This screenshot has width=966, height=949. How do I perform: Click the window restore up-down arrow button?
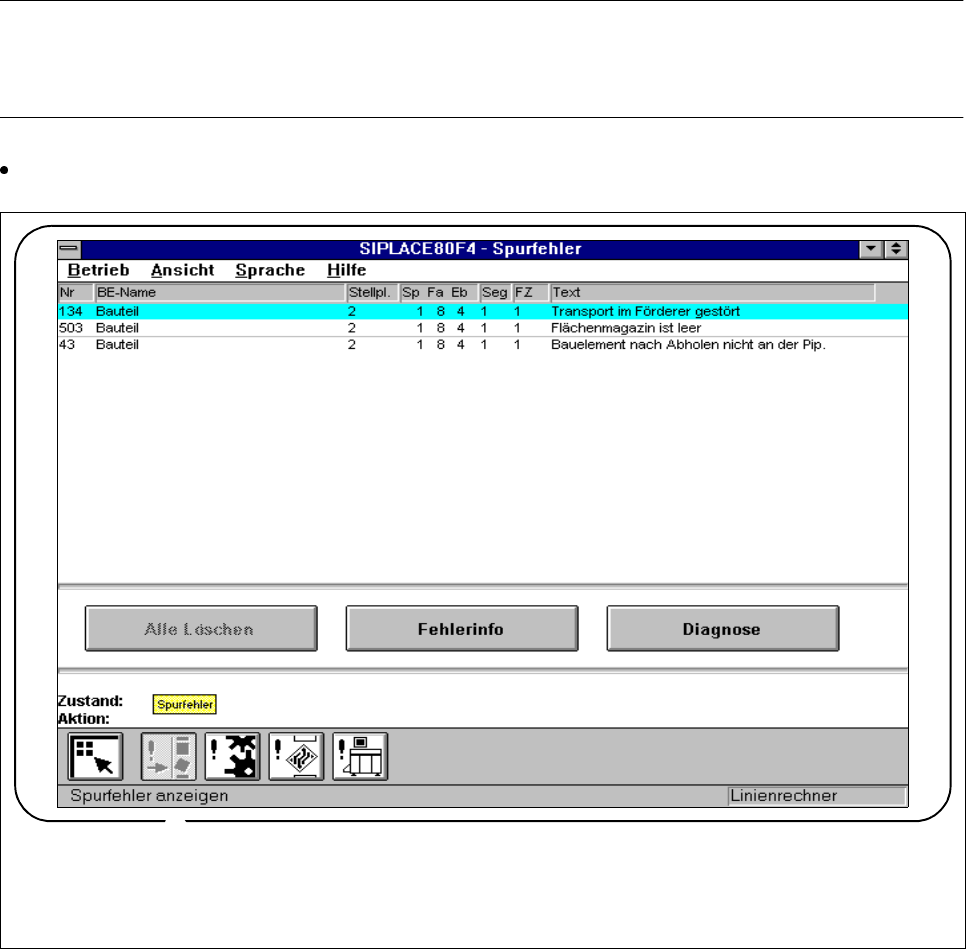click(896, 249)
